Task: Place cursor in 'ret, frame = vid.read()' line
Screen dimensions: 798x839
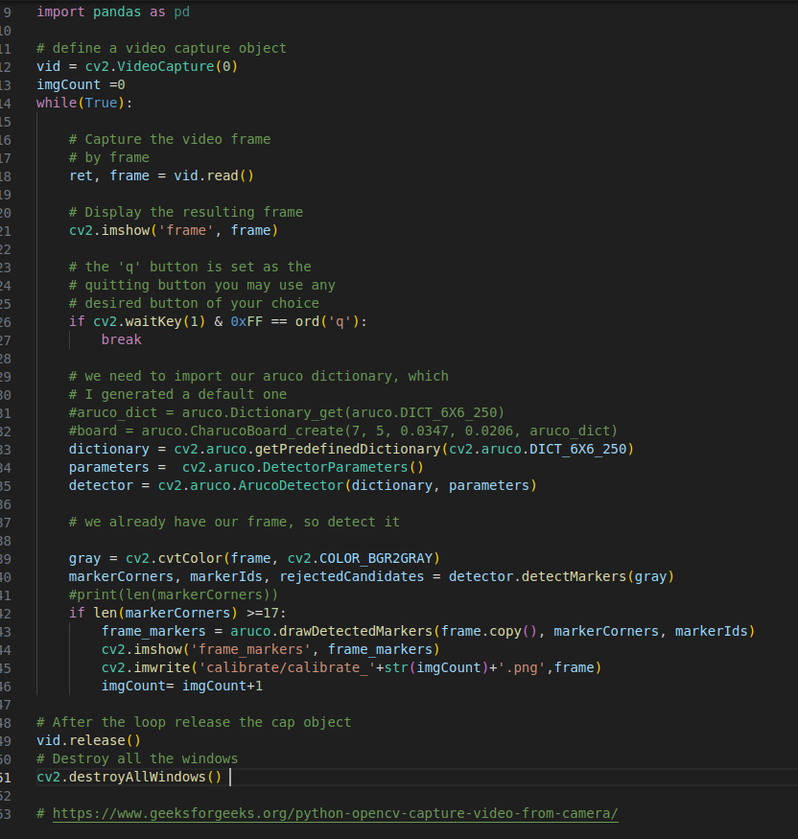Action: [161, 176]
